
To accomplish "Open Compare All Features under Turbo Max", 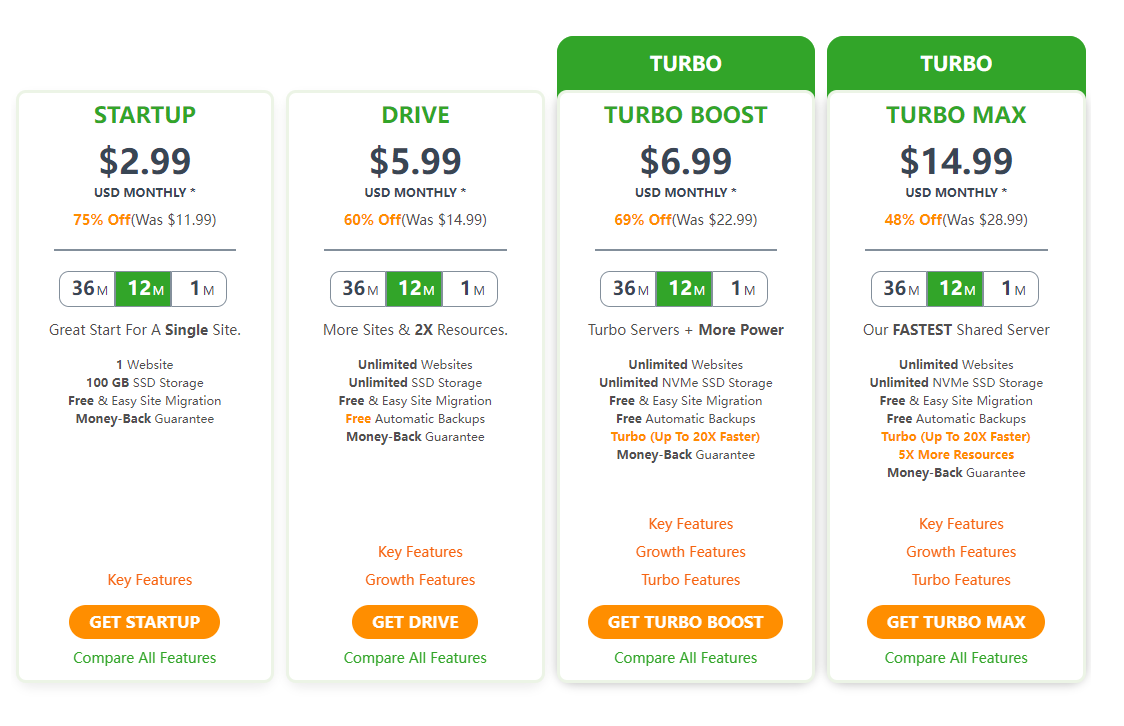I will (x=956, y=658).
